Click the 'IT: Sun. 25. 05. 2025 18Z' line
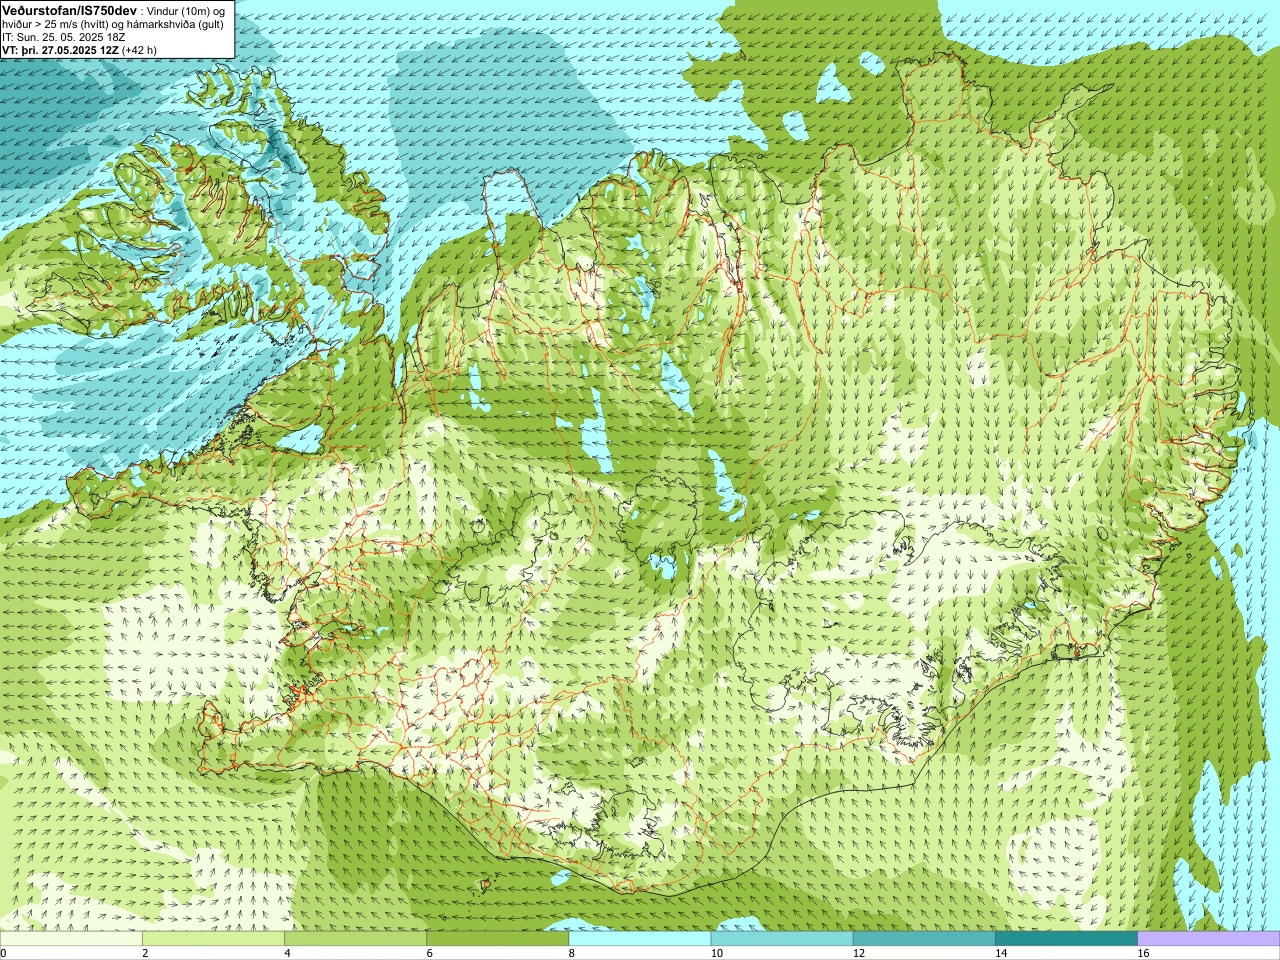The height and width of the screenshot is (960, 1280). pyautogui.click(x=64, y=36)
